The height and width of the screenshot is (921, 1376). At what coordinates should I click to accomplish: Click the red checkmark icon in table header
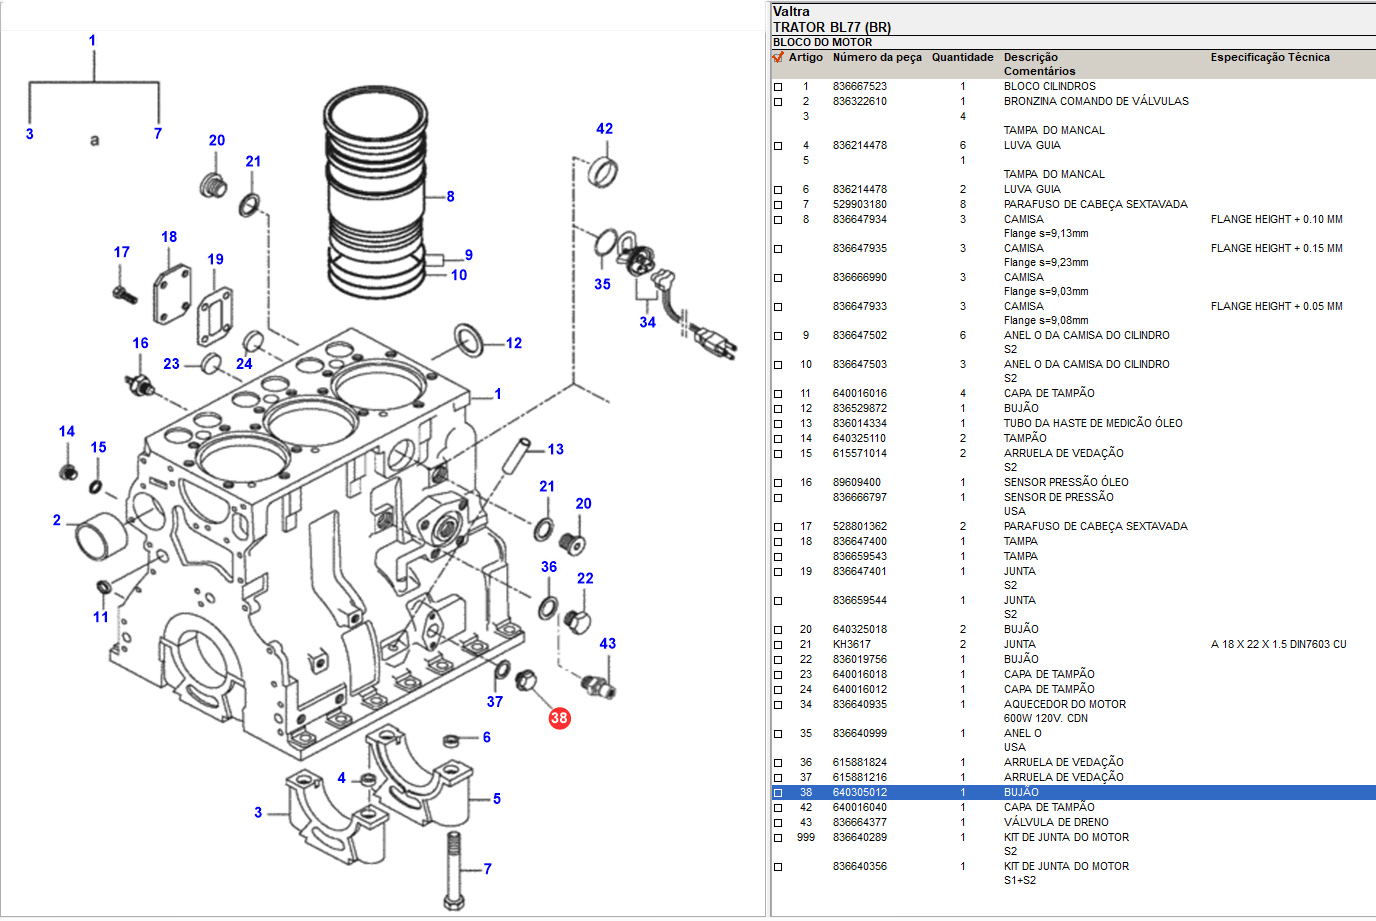(x=778, y=57)
